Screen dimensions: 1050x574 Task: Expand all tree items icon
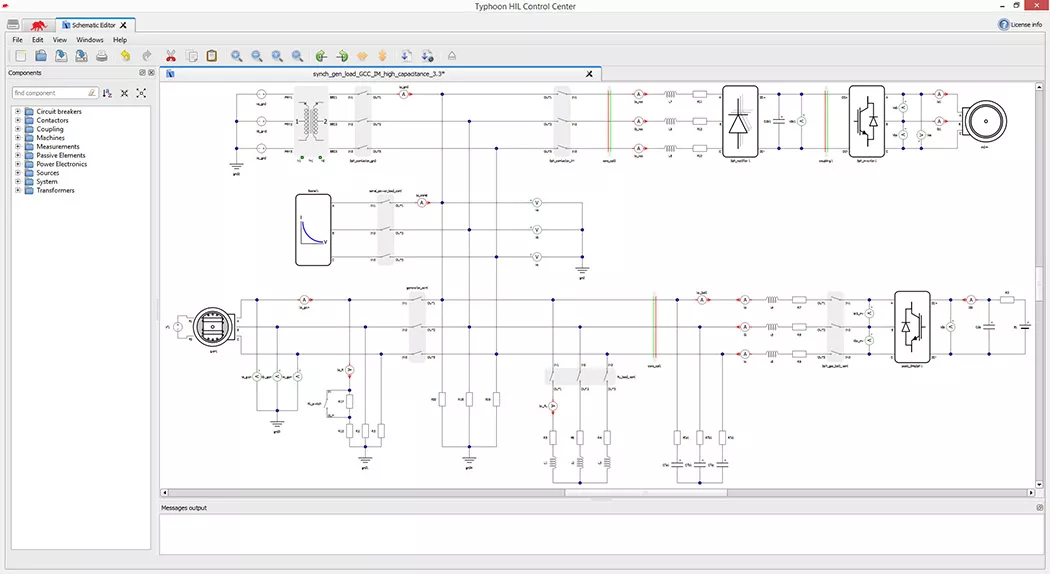point(141,93)
